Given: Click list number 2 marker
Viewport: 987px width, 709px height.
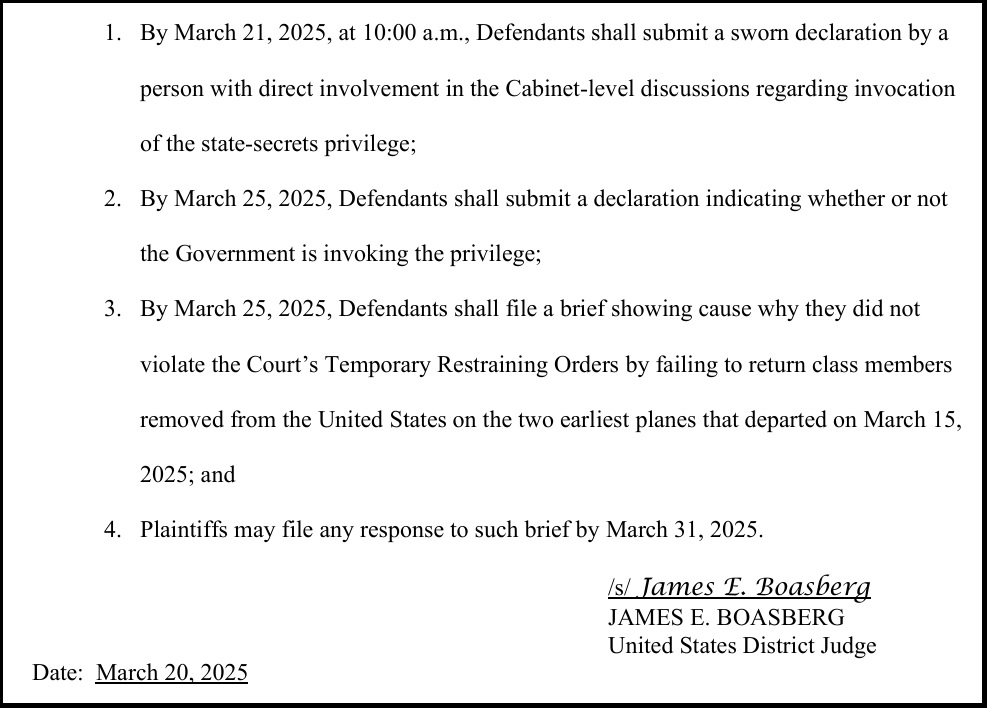Looking at the screenshot, I should (x=112, y=199).
